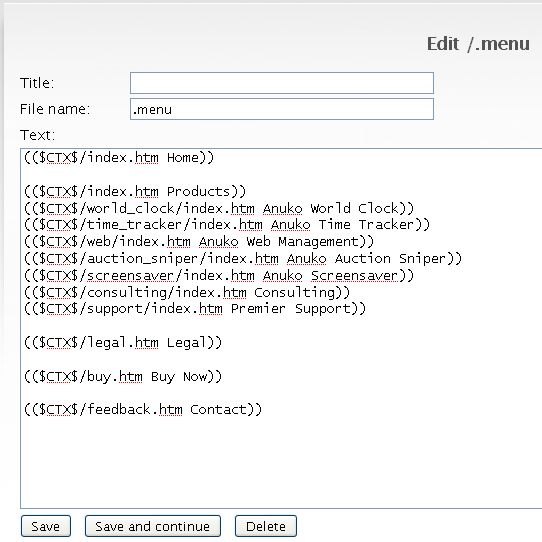The height and width of the screenshot is (542, 542).
Task: Click the Edit /.menu page heading
Action: [x=478, y=44]
